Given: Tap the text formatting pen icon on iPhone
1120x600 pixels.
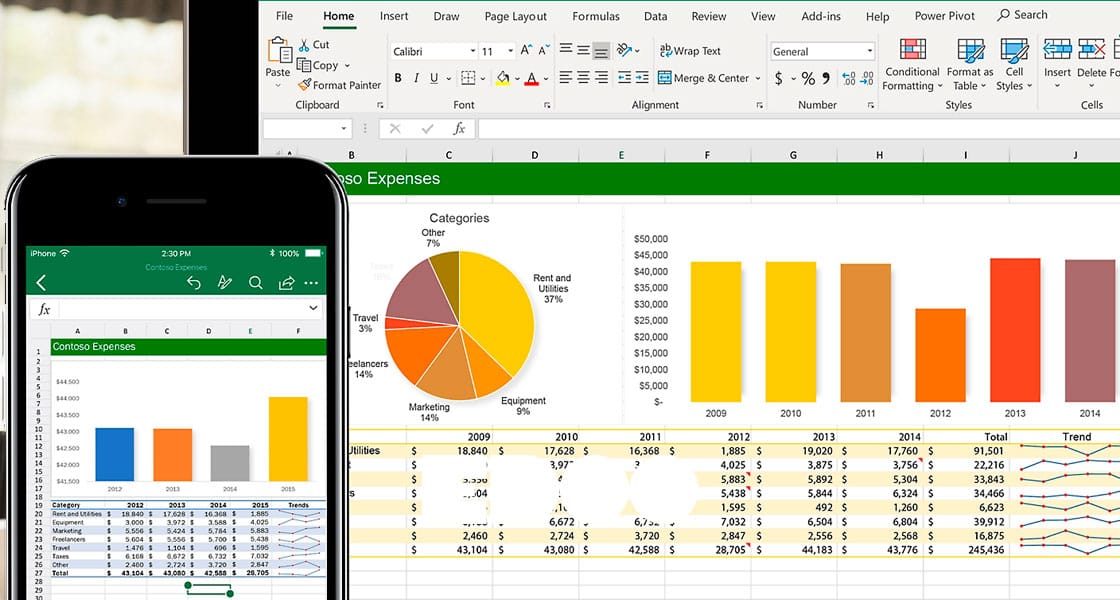Looking at the screenshot, I should point(224,283).
